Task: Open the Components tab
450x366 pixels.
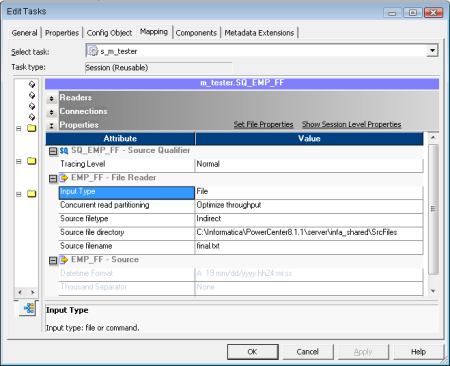Action: (x=196, y=33)
